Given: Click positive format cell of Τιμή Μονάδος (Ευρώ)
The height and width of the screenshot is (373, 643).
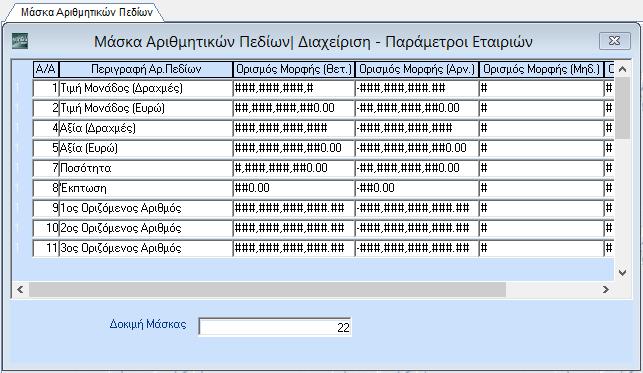Looking at the screenshot, I should click(x=294, y=108).
